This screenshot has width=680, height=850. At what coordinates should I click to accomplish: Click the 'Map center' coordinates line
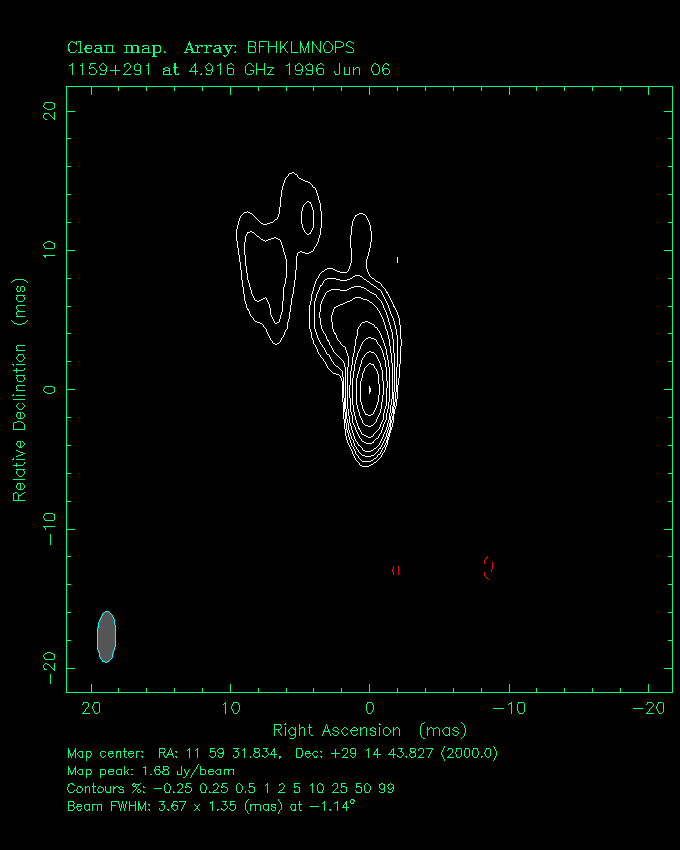(x=282, y=753)
